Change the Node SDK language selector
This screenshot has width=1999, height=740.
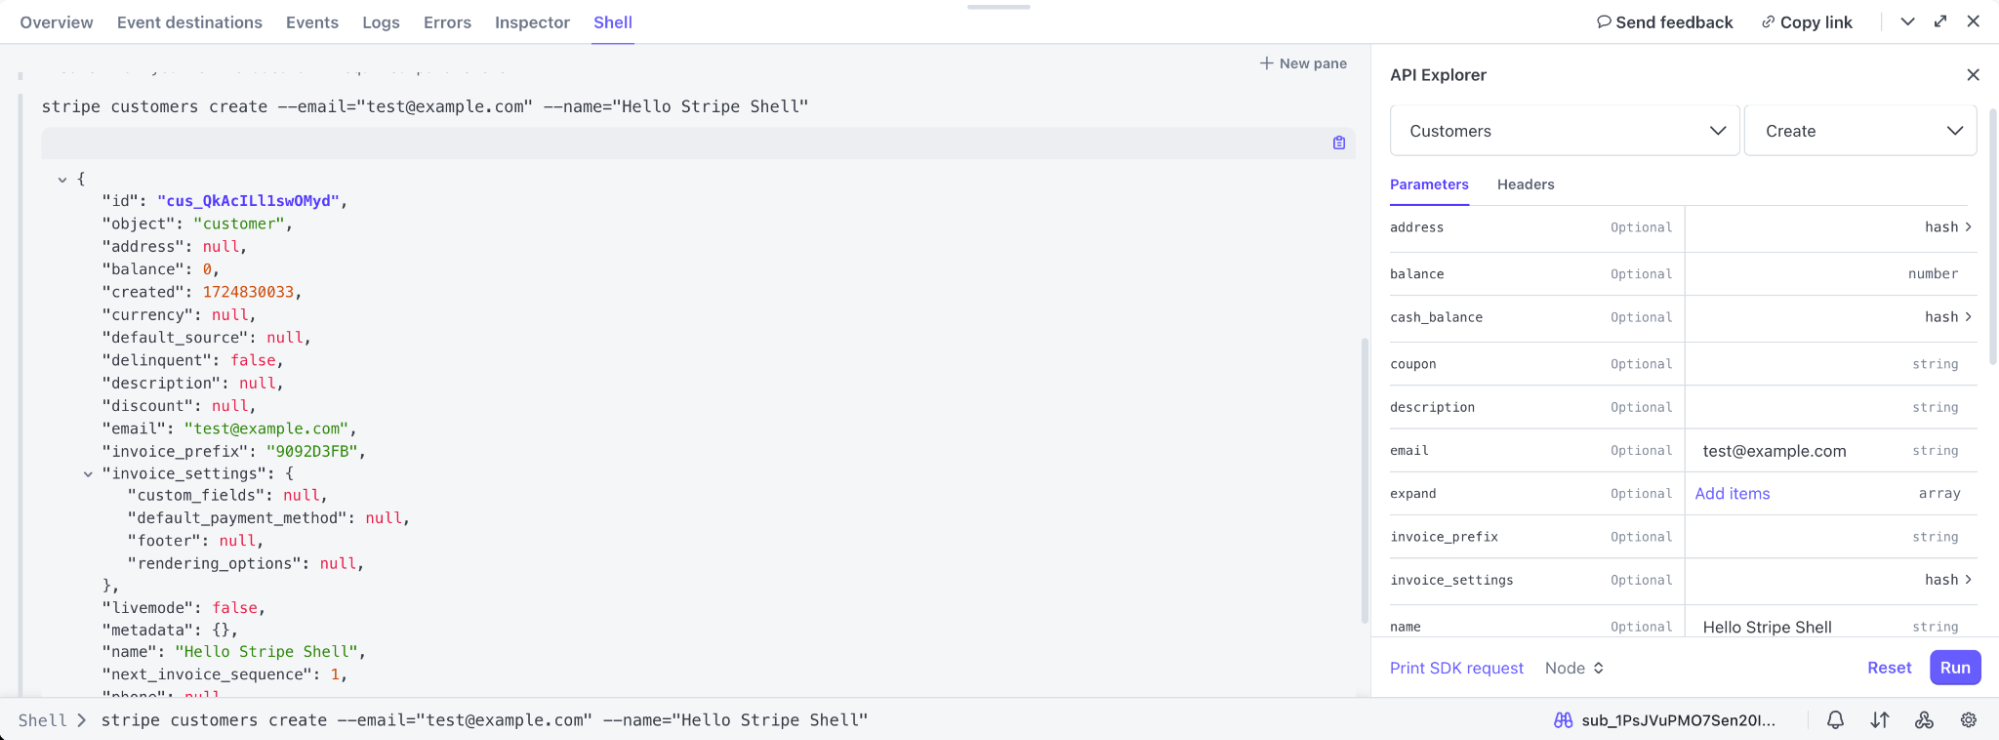click(1574, 668)
